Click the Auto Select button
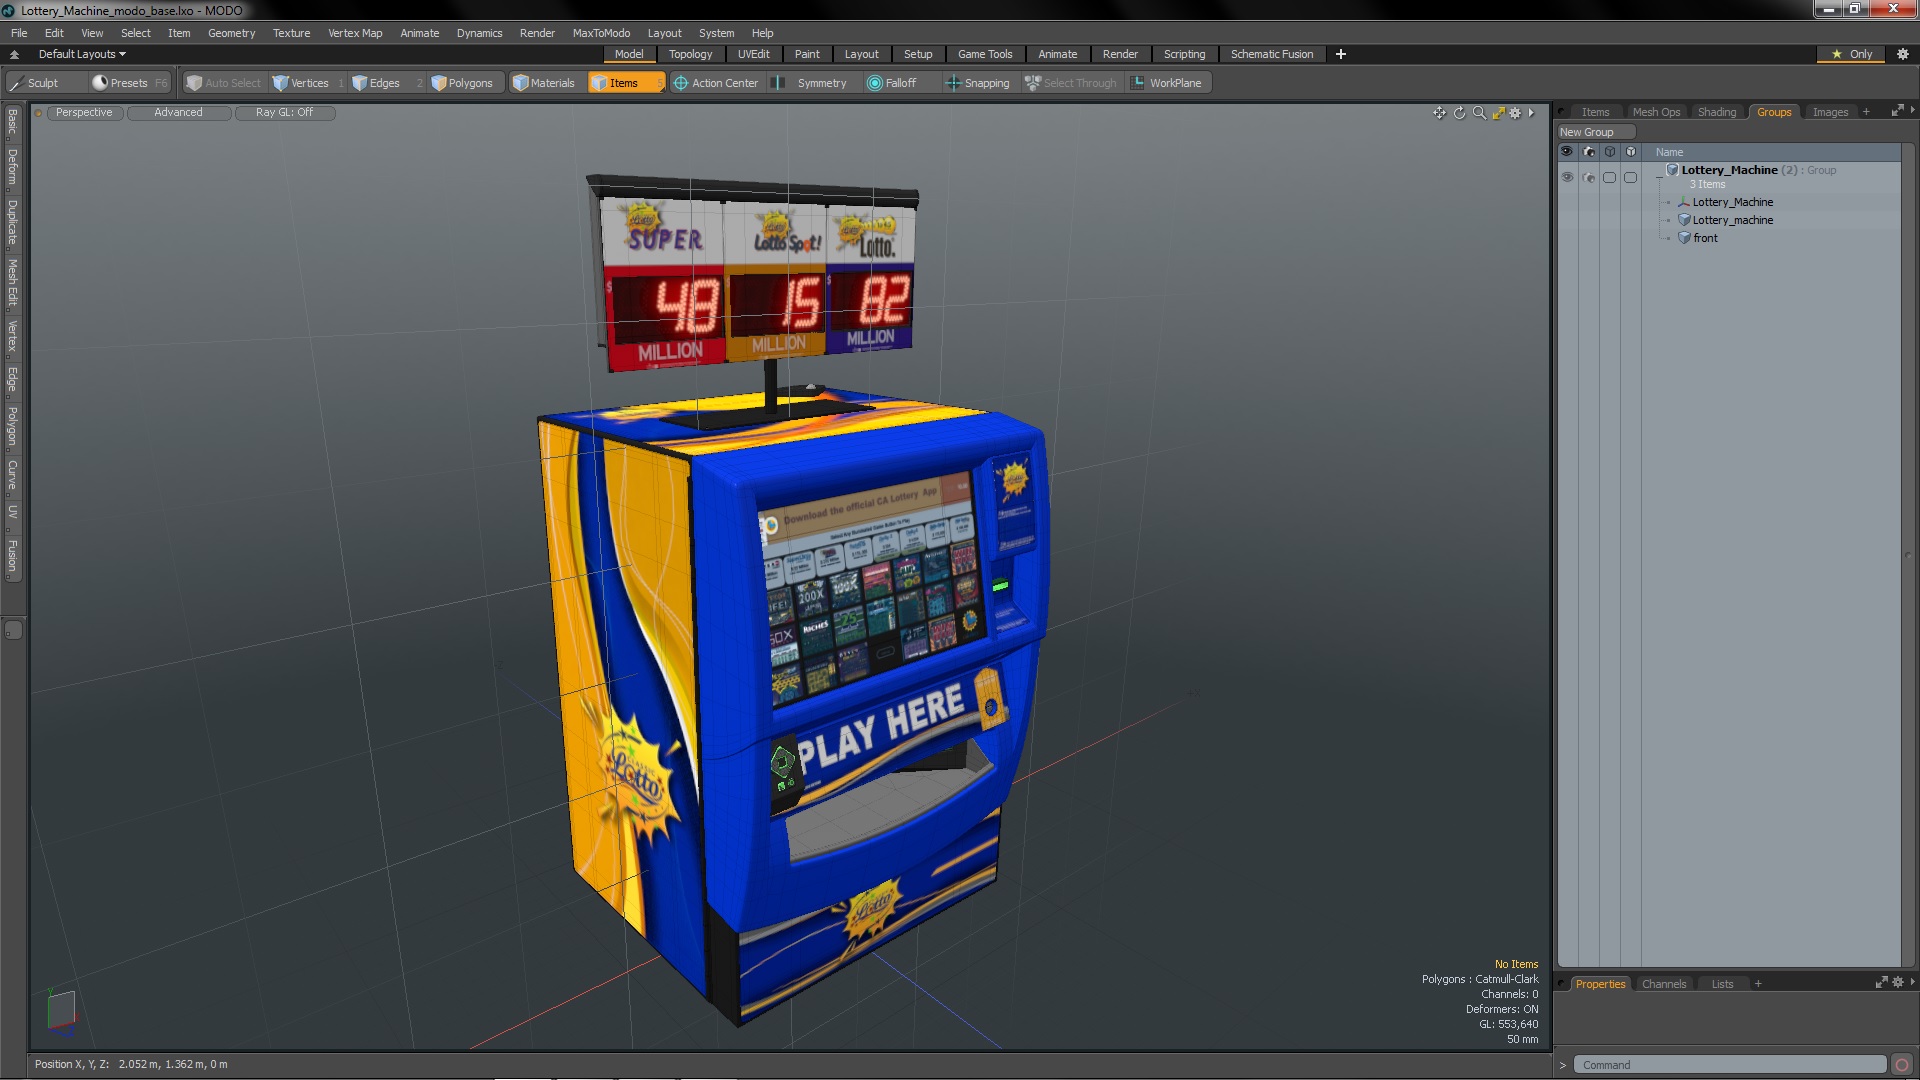 pos(224,83)
